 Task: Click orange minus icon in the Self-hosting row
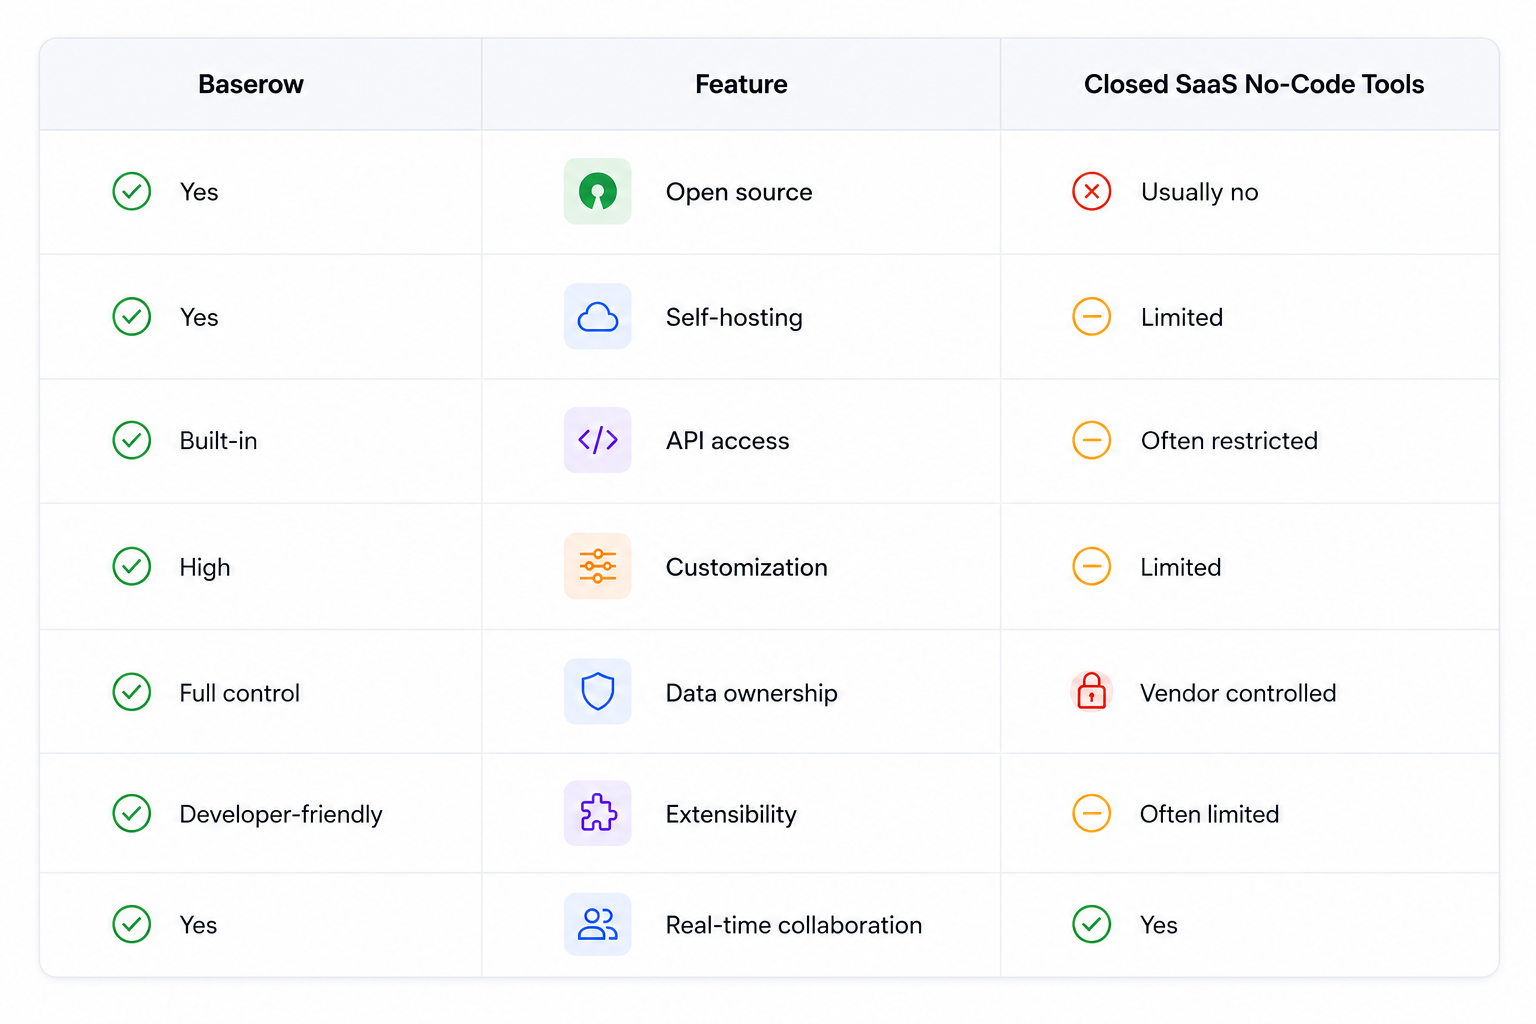pyautogui.click(x=1092, y=316)
